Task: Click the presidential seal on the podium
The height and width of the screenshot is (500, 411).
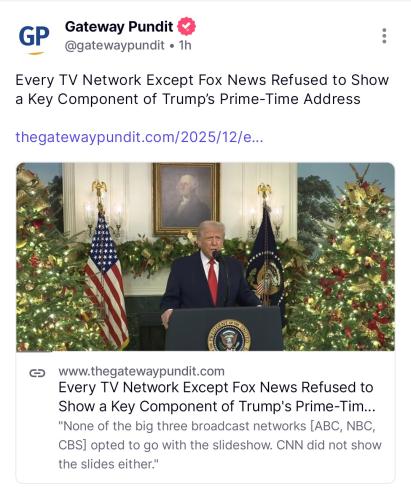Action: pos(229,336)
